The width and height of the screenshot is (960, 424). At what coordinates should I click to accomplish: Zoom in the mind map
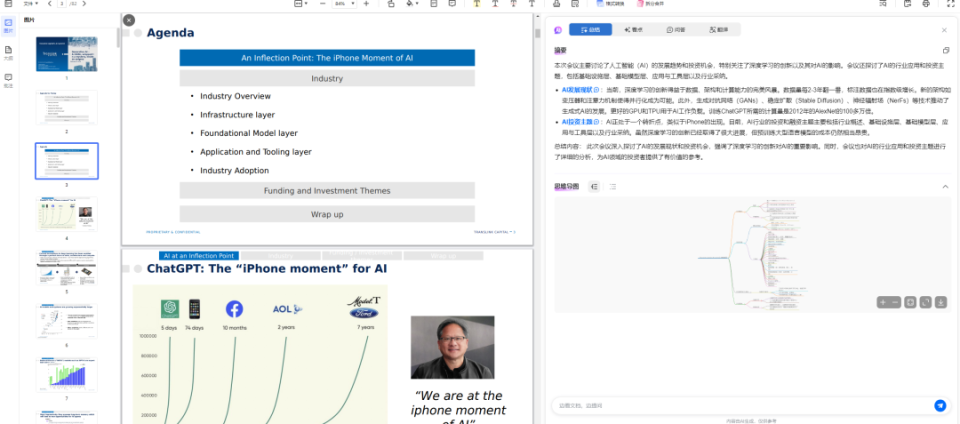pyautogui.click(x=882, y=302)
